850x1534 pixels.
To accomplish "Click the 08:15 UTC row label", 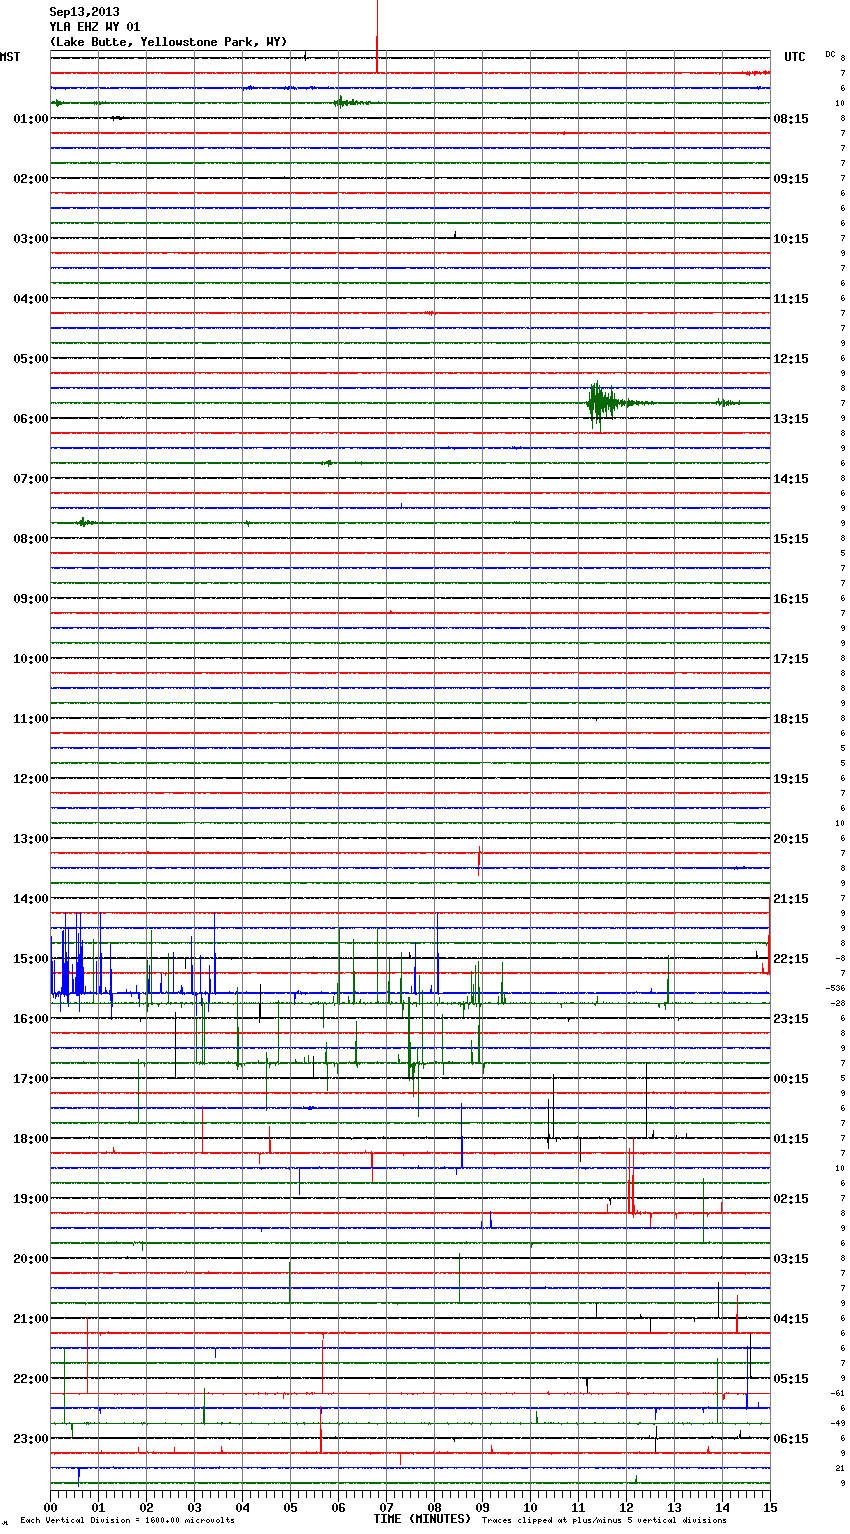I will [791, 119].
